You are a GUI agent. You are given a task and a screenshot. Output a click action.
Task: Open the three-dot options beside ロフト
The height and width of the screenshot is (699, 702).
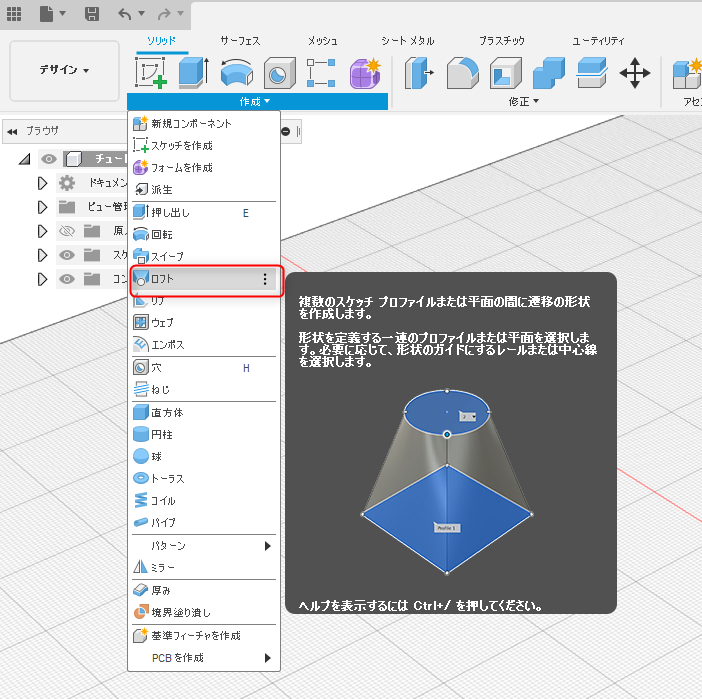pyautogui.click(x=265, y=279)
